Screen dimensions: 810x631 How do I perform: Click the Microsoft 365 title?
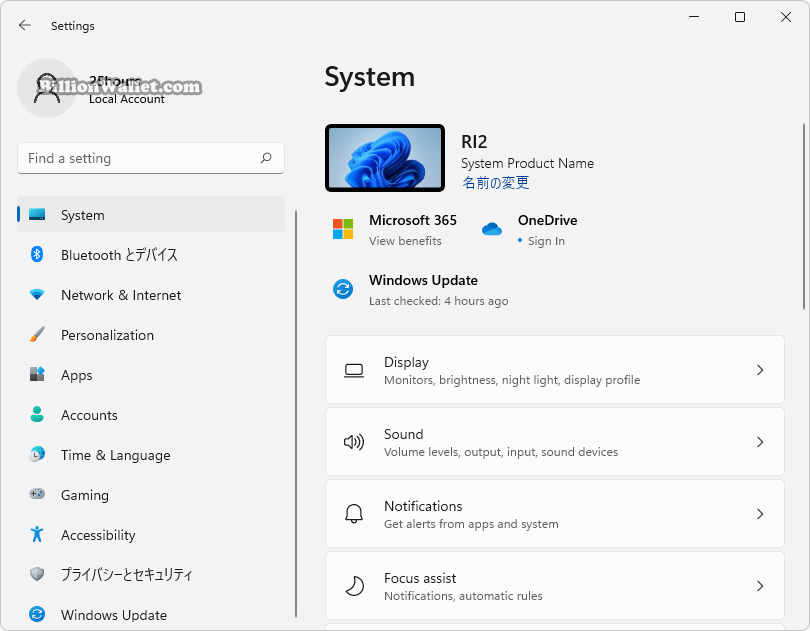(x=413, y=220)
